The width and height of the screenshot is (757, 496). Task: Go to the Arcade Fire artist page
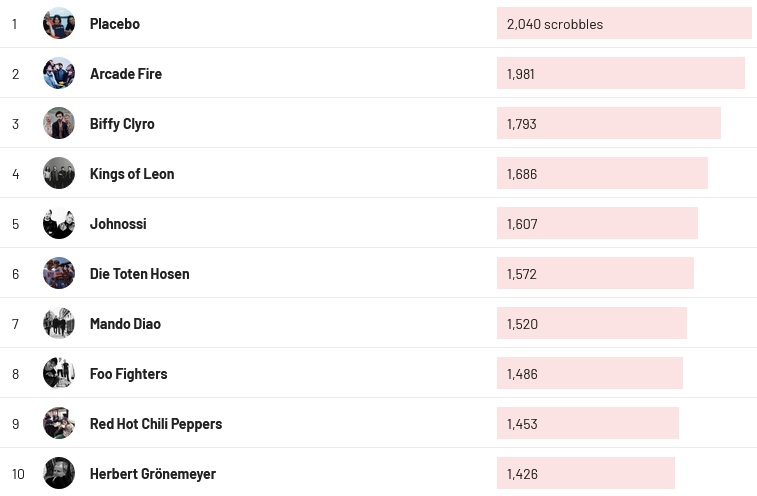click(126, 74)
